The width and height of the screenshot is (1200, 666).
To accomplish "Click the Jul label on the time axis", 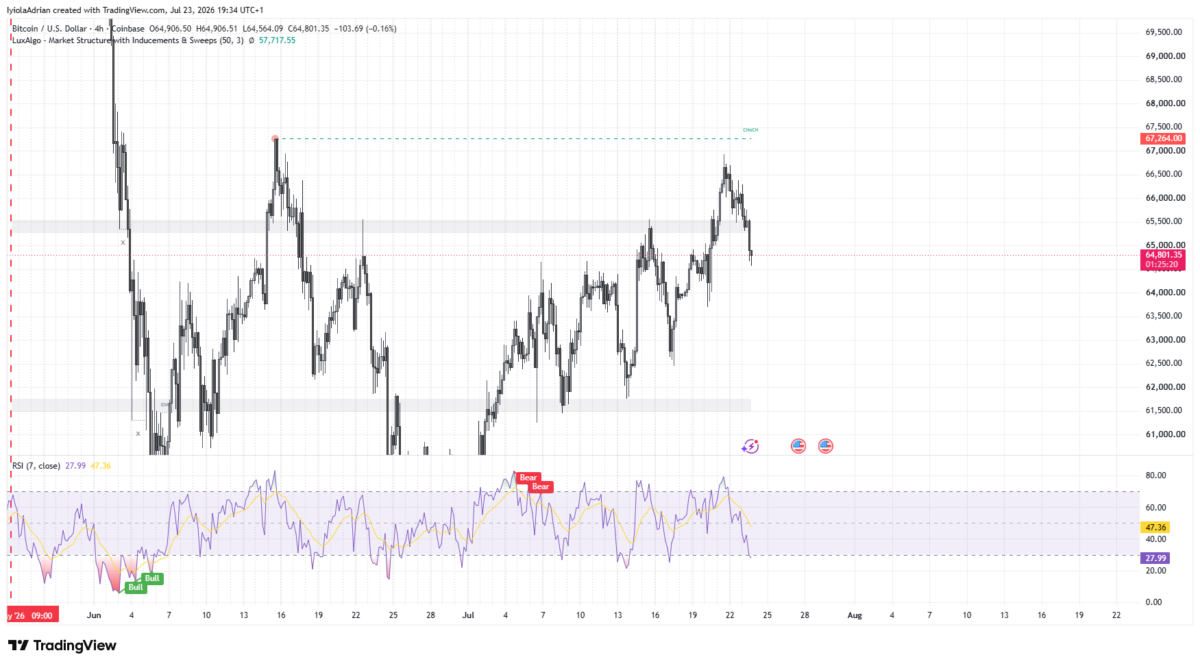I will [469, 616].
